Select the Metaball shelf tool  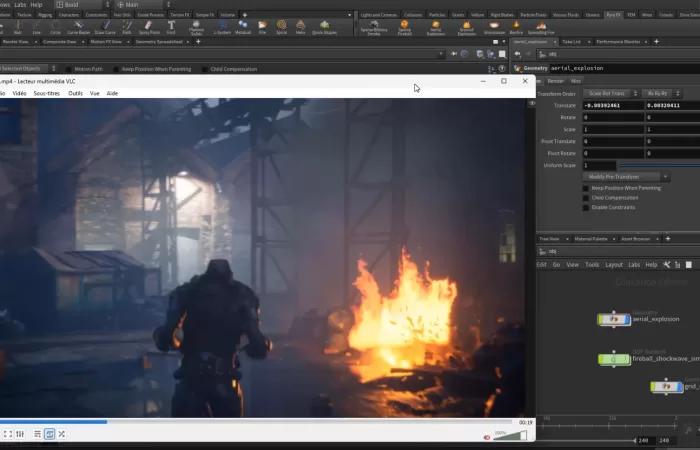[x=243, y=27]
